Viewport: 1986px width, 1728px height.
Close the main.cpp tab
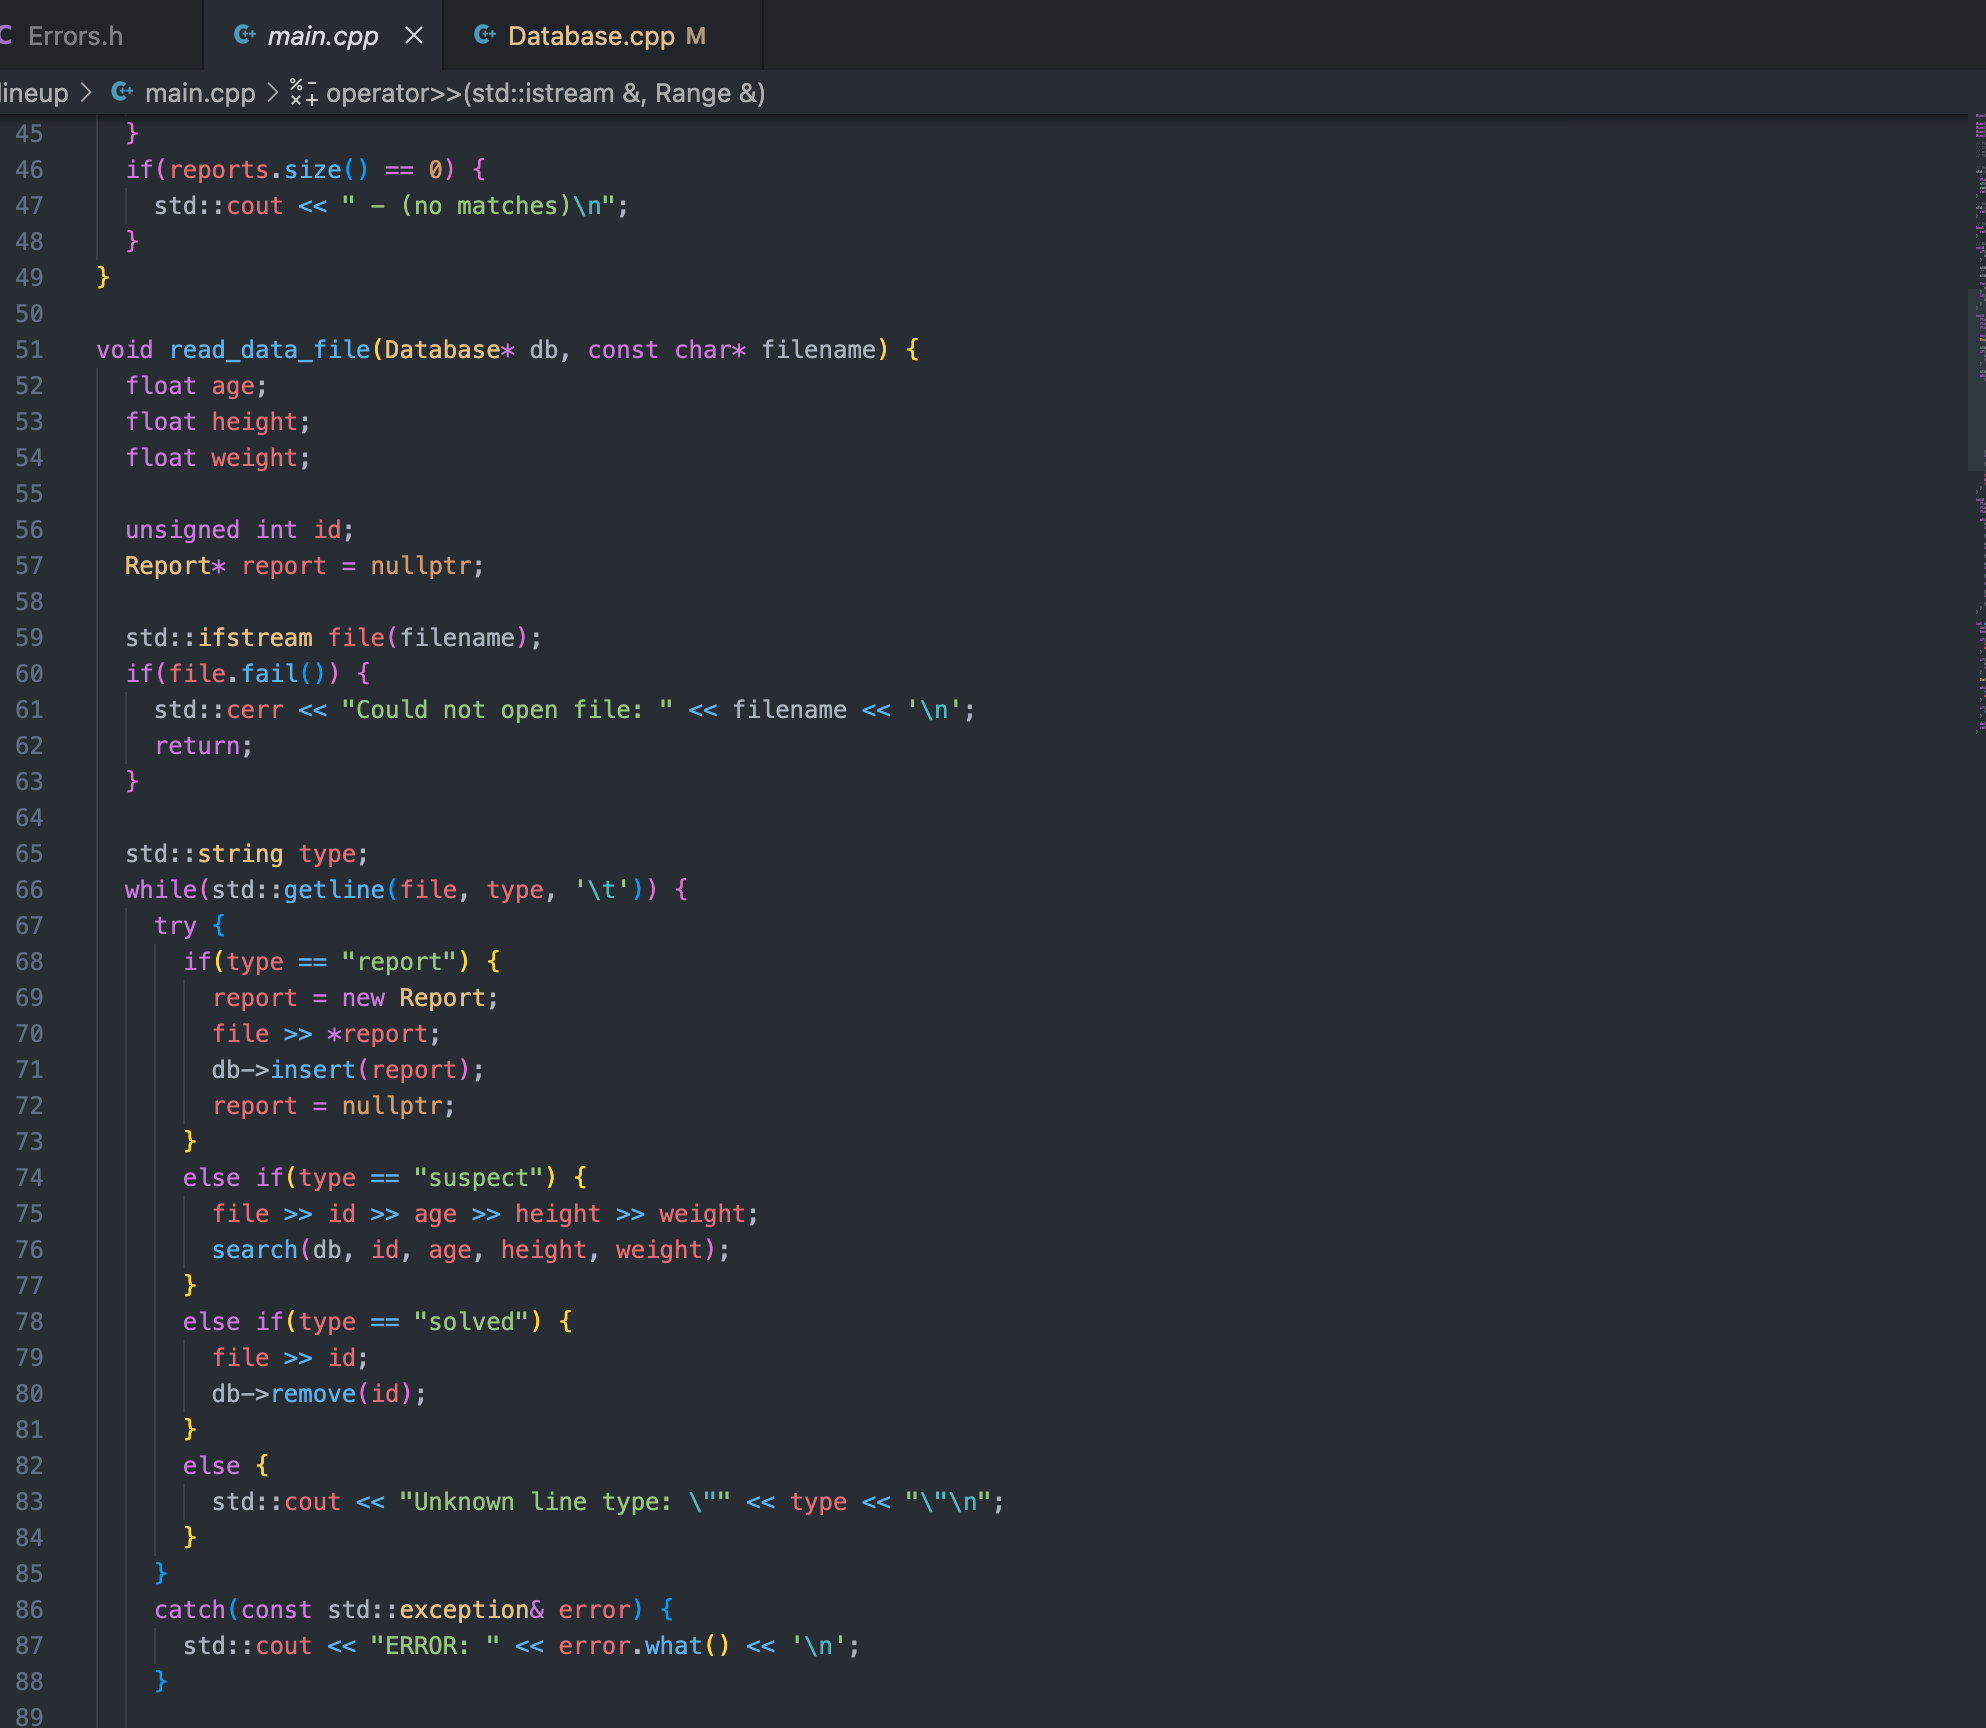(x=414, y=36)
